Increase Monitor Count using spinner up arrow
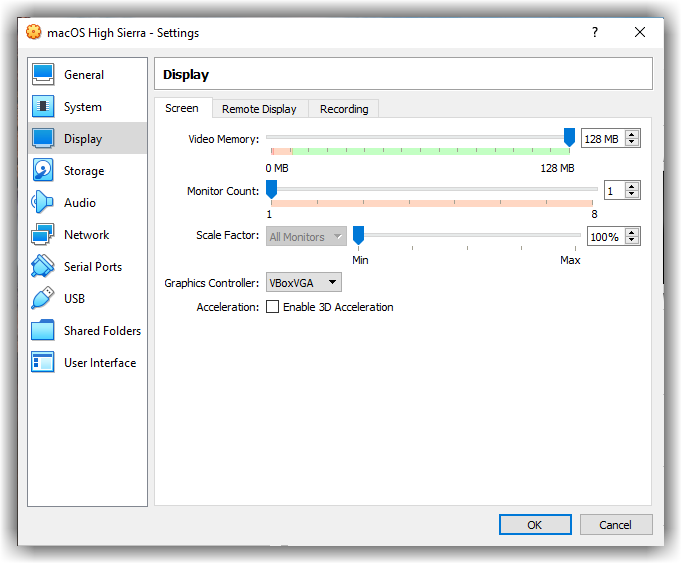The width and height of the screenshot is (682, 564). [632, 187]
